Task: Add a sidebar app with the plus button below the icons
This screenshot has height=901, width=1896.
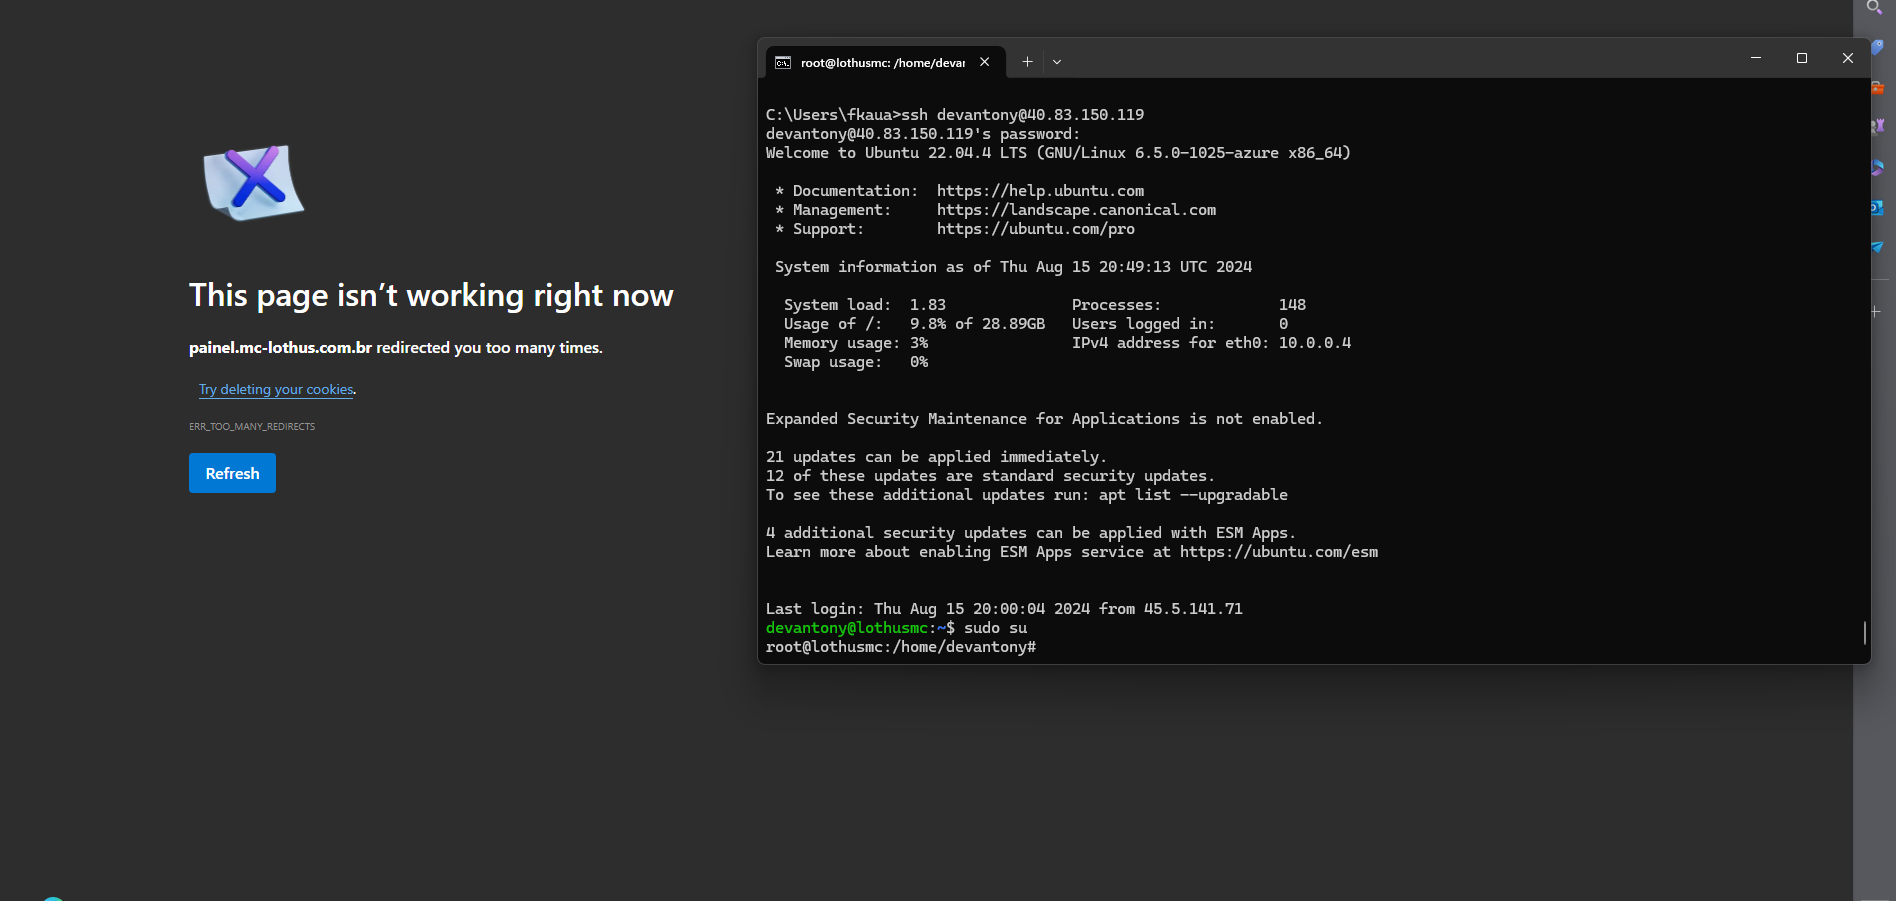Action: pos(1873,312)
